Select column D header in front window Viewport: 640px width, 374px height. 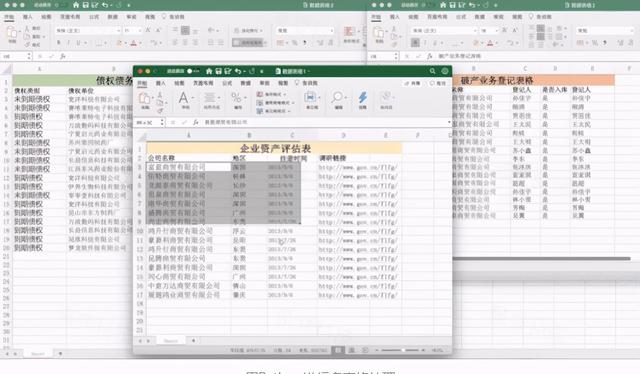pyautogui.click(x=344, y=135)
